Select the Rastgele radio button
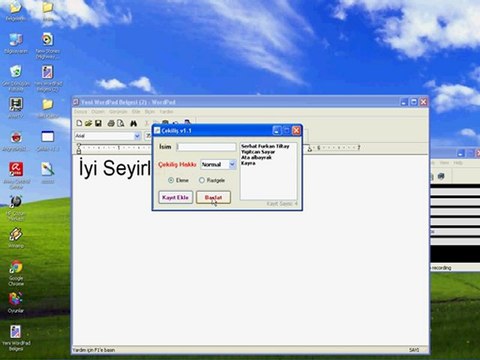This screenshot has height=360, width=480. (x=202, y=180)
